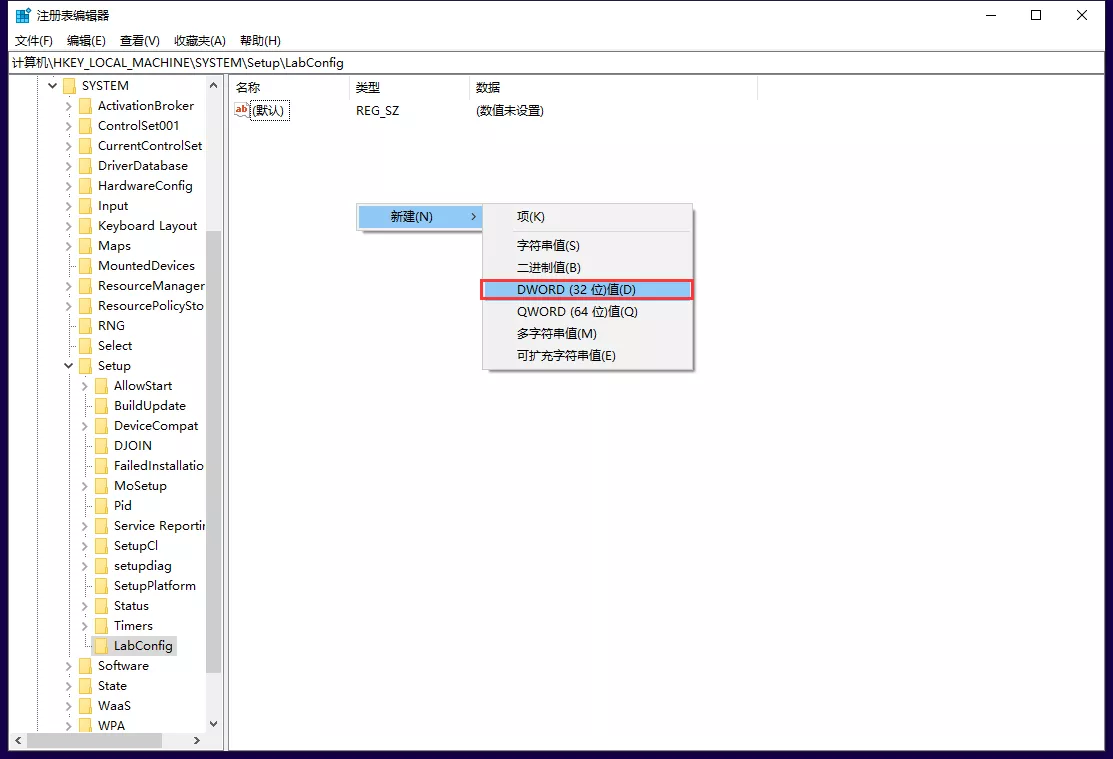Image resolution: width=1113 pixels, height=759 pixels.
Task: Select the ab string icon of default value
Action: (241, 110)
